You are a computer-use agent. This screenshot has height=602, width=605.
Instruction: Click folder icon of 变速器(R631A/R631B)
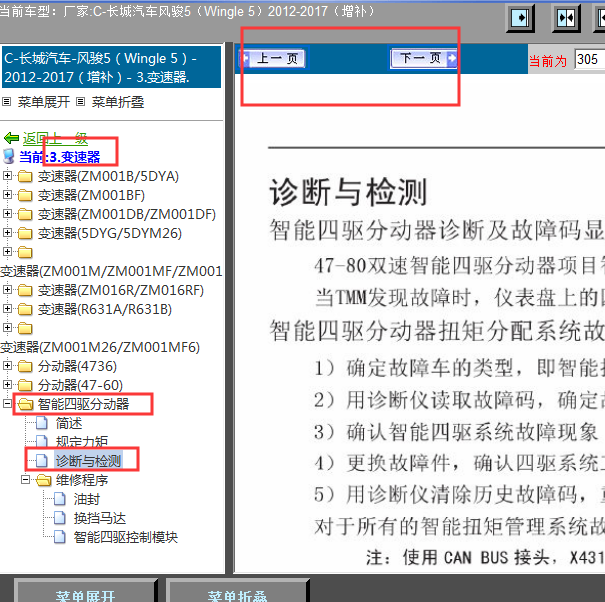(x=25, y=309)
